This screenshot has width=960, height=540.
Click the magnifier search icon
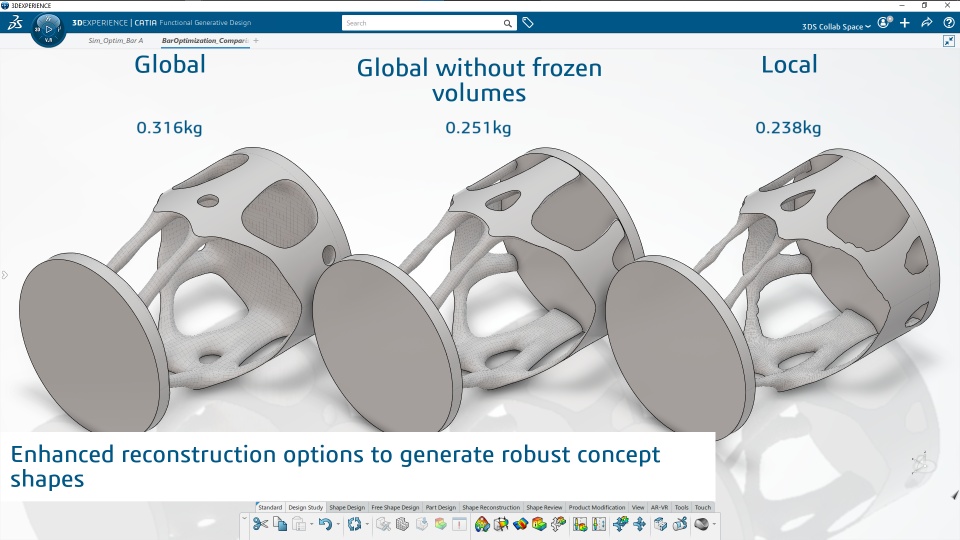tap(508, 23)
